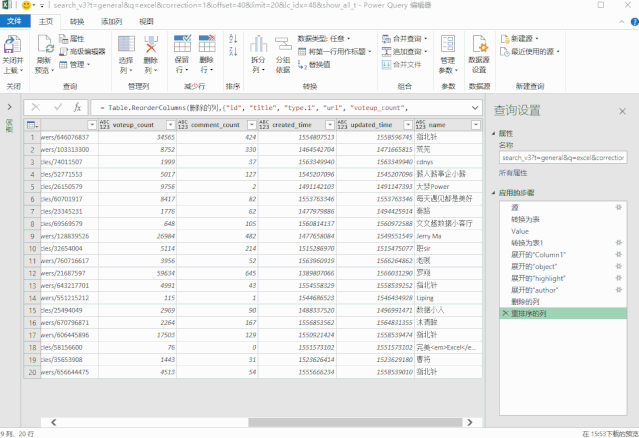The width and height of the screenshot is (639, 438).
Task: Switch to the 添加列 ribbon tab
Action: point(111,22)
